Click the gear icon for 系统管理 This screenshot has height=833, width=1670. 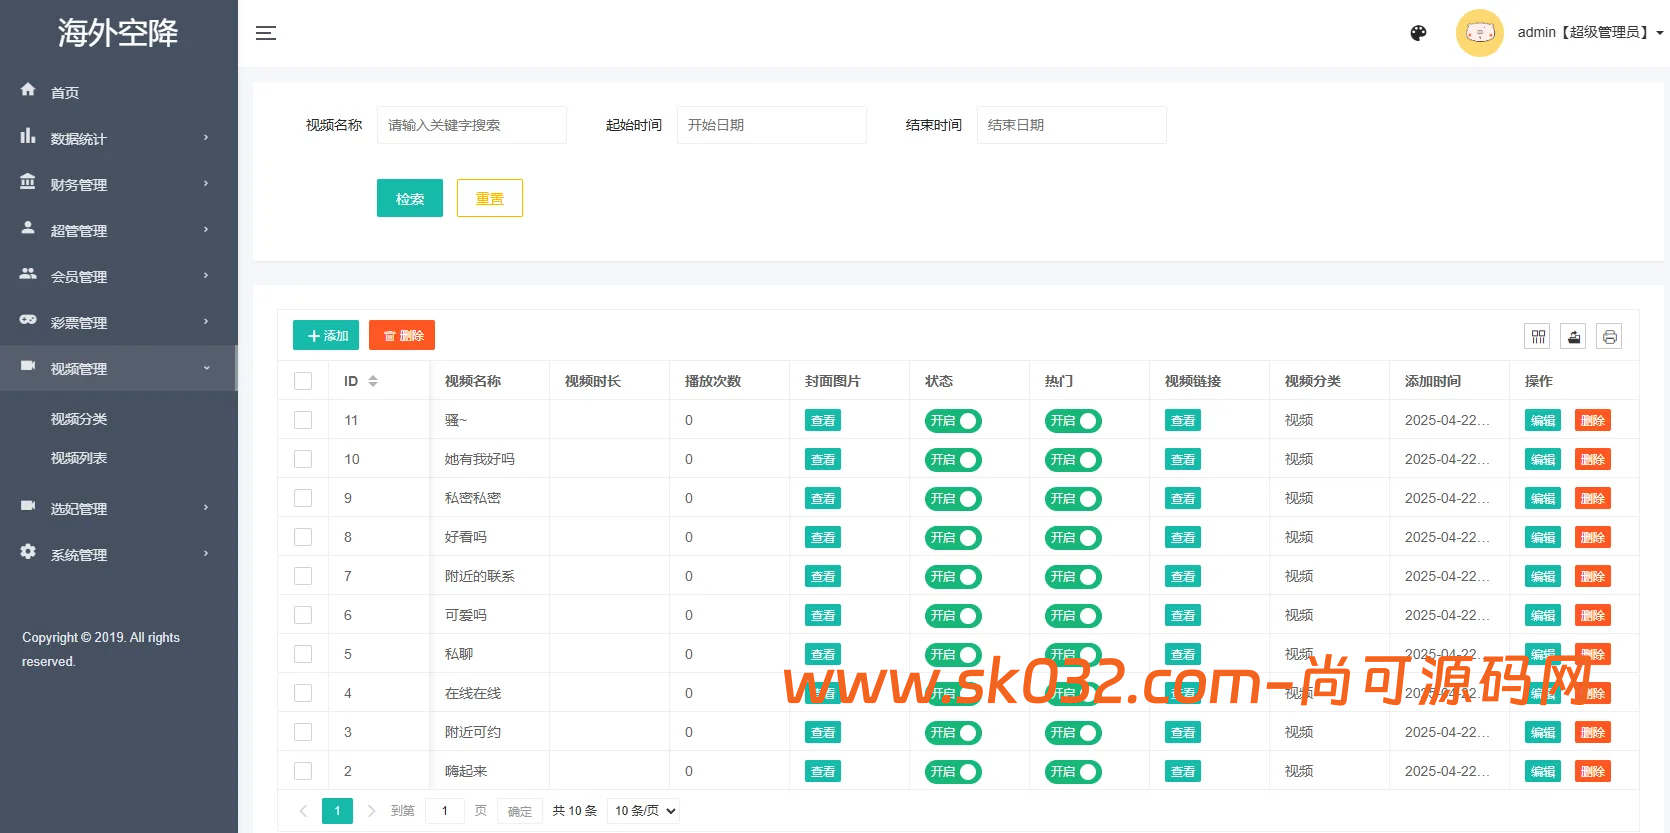click(28, 552)
